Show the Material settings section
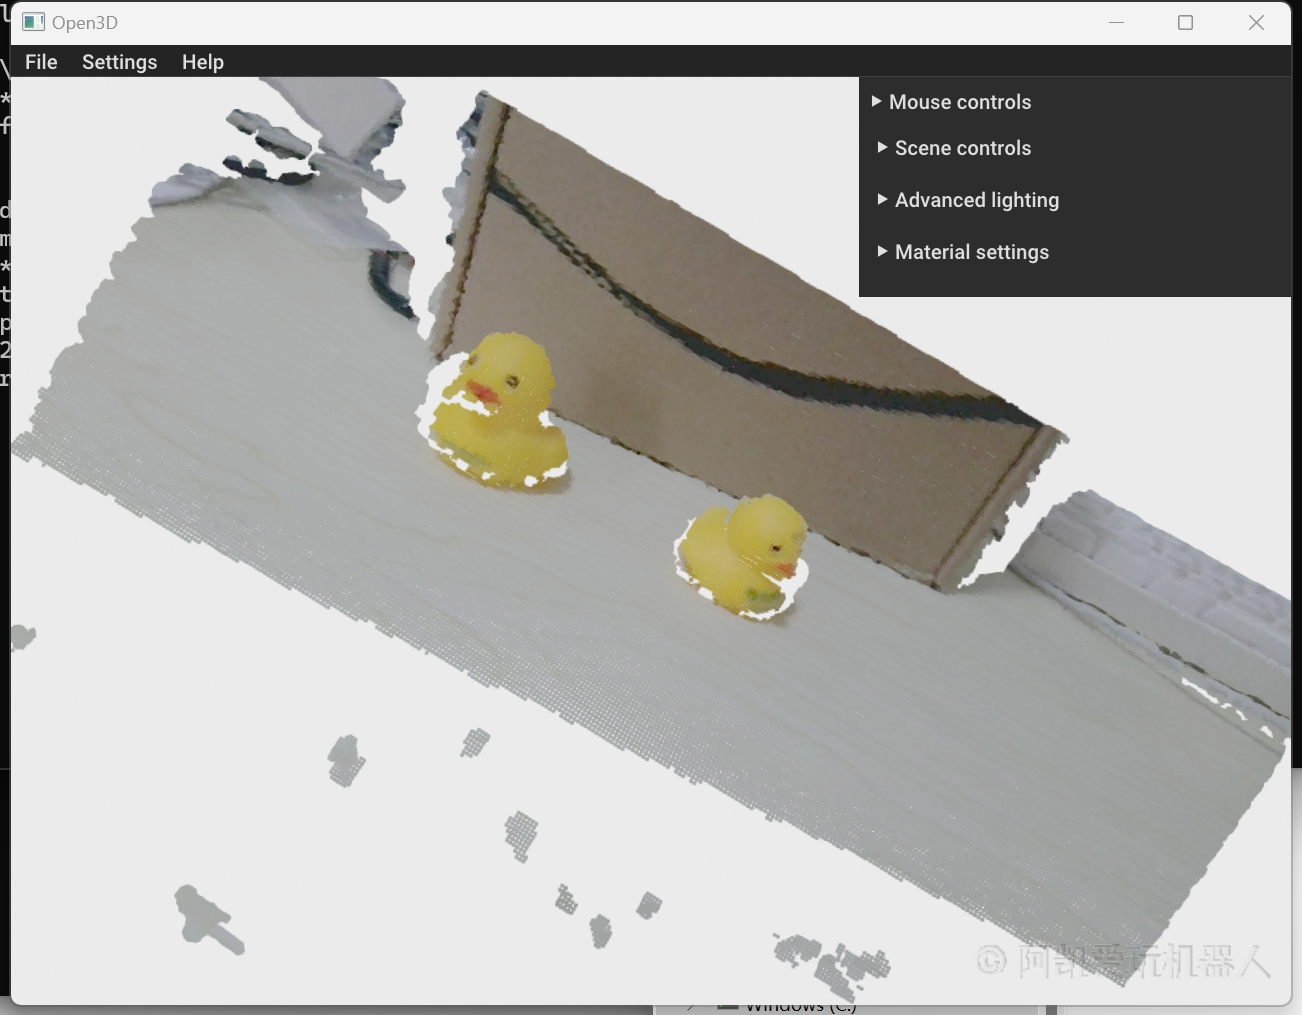The image size is (1302, 1015). click(x=971, y=252)
